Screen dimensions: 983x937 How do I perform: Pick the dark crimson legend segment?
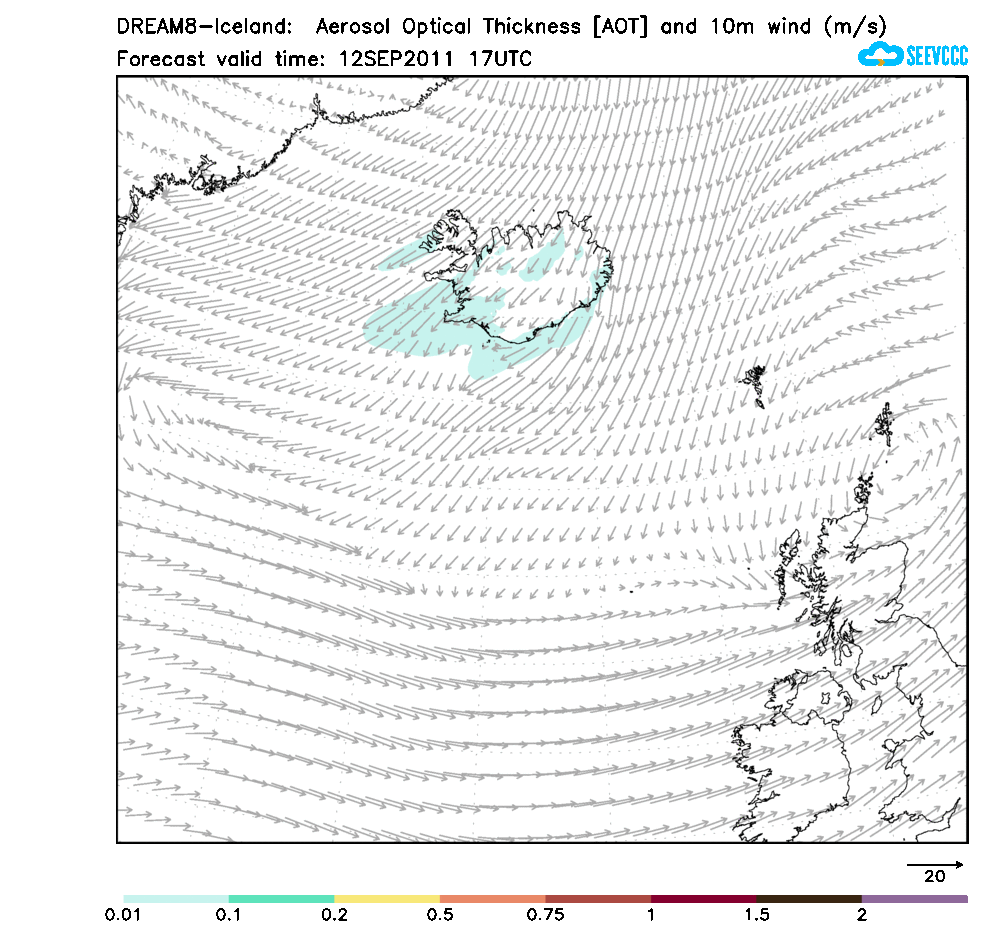coord(703,899)
